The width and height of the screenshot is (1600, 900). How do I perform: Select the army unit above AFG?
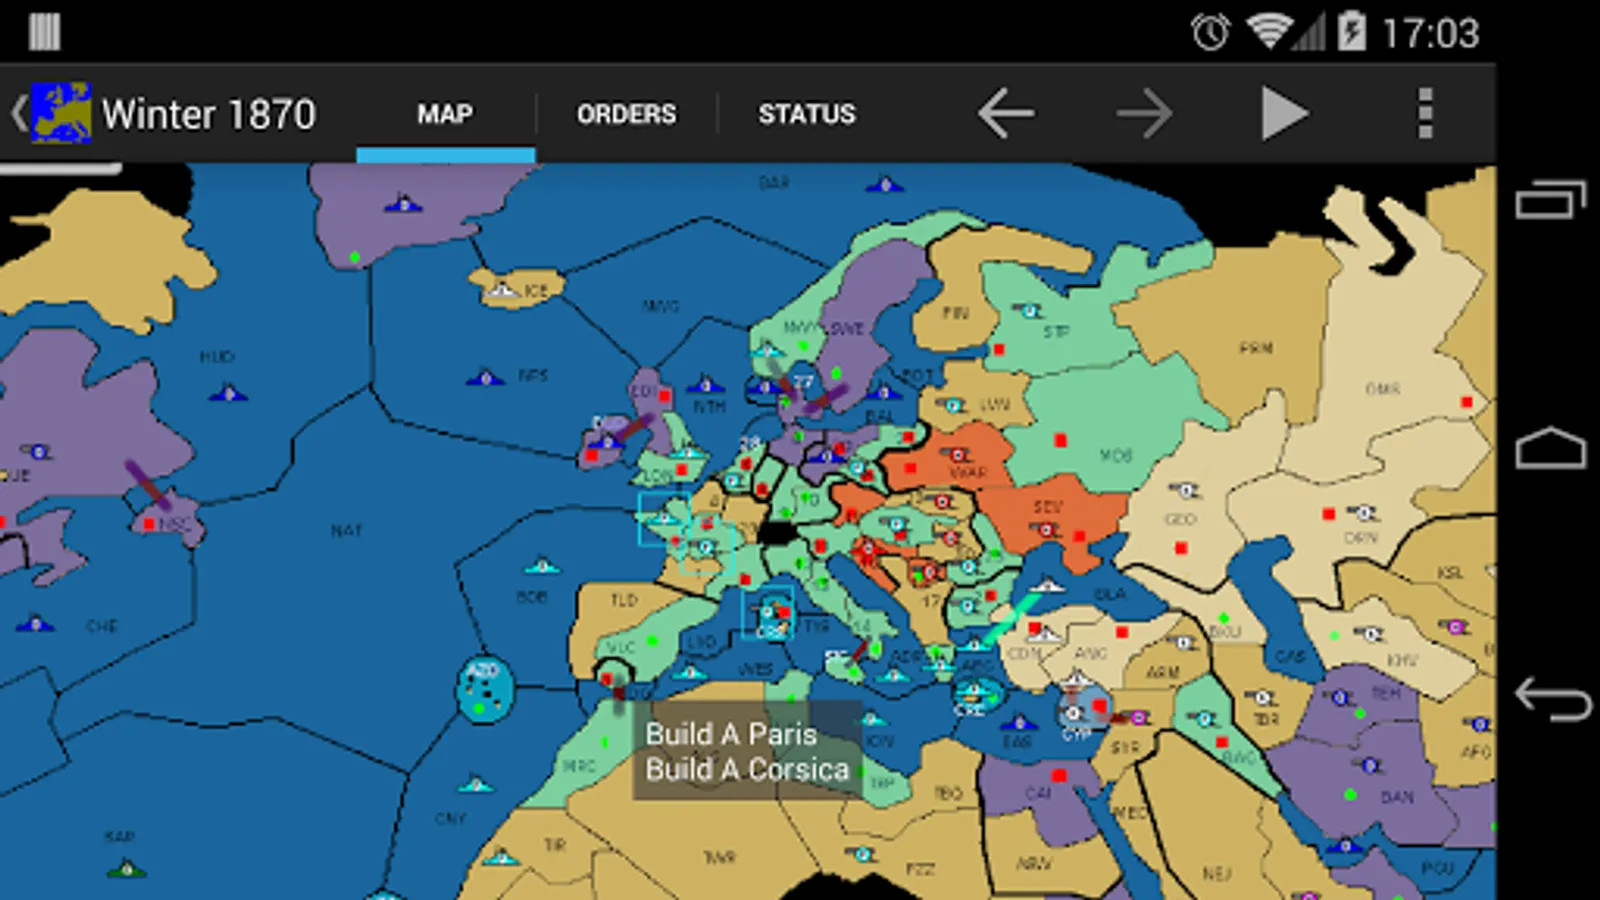1478,724
